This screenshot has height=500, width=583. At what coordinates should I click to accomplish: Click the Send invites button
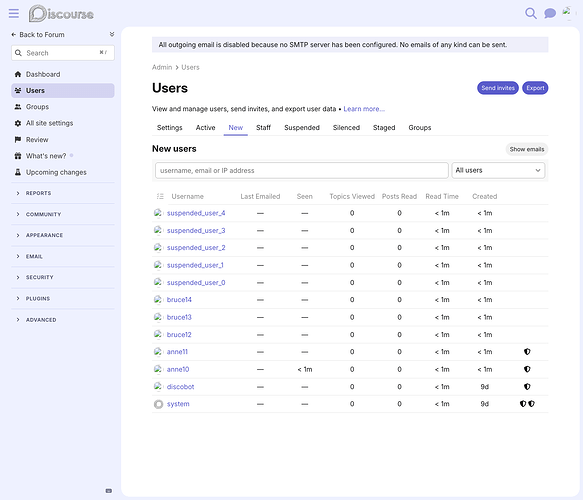498,88
